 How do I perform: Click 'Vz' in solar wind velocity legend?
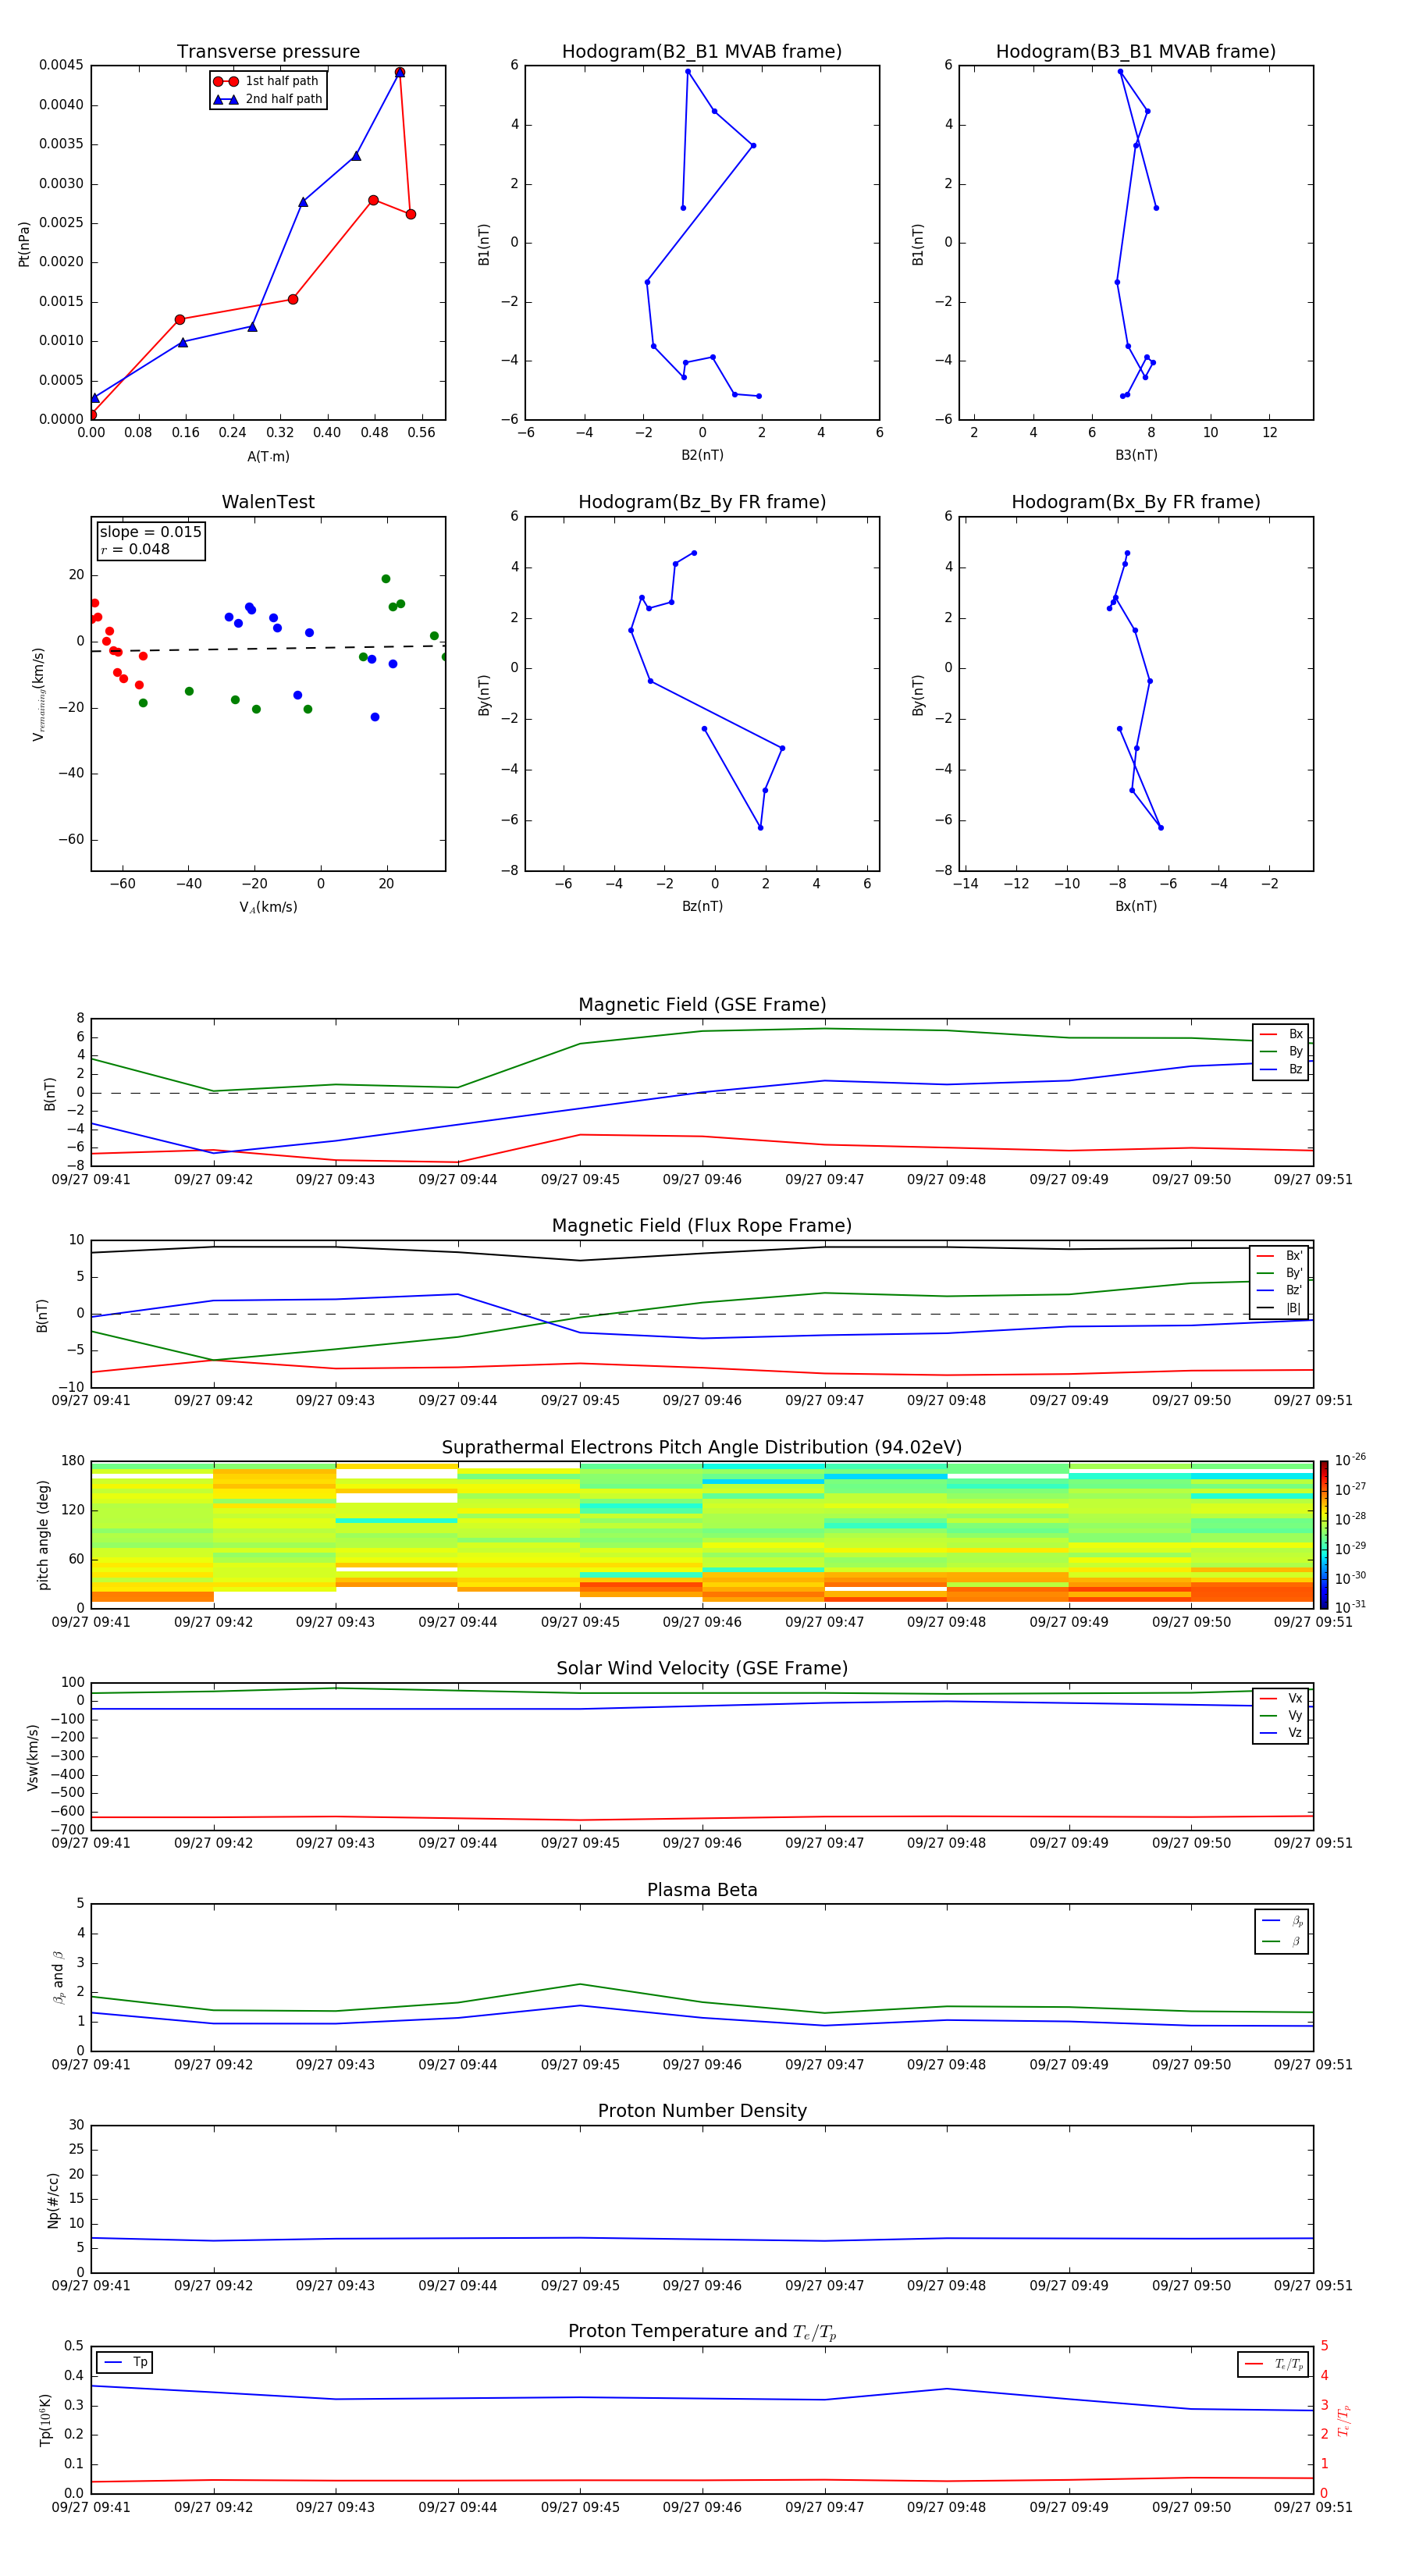coord(1281,1733)
